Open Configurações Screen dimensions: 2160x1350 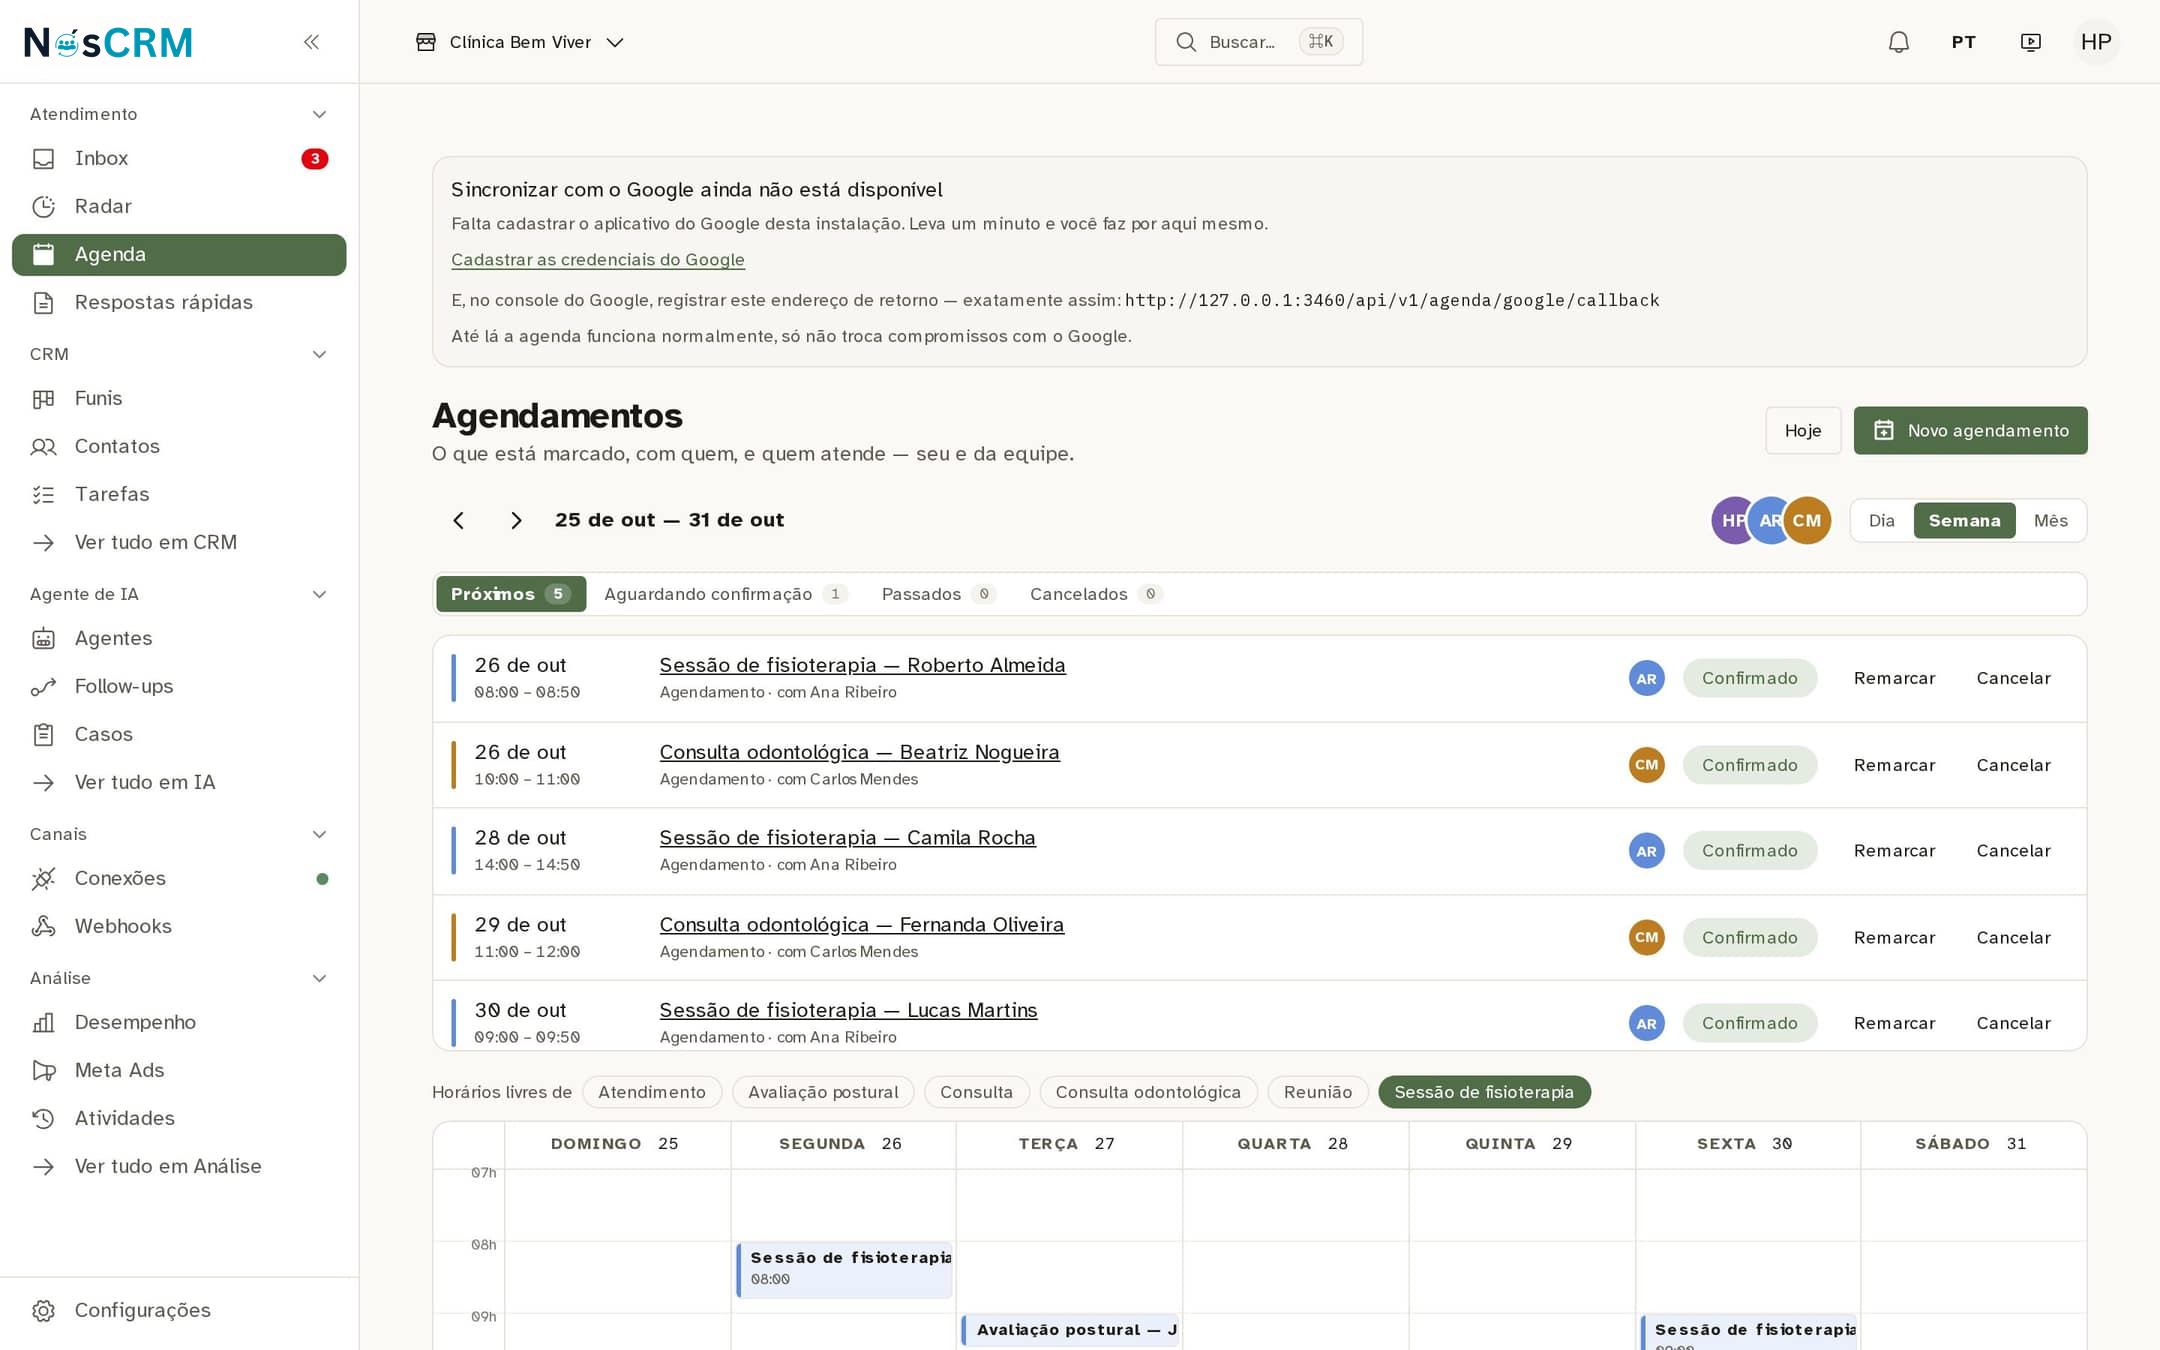pyautogui.click(x=179, y=1310)
